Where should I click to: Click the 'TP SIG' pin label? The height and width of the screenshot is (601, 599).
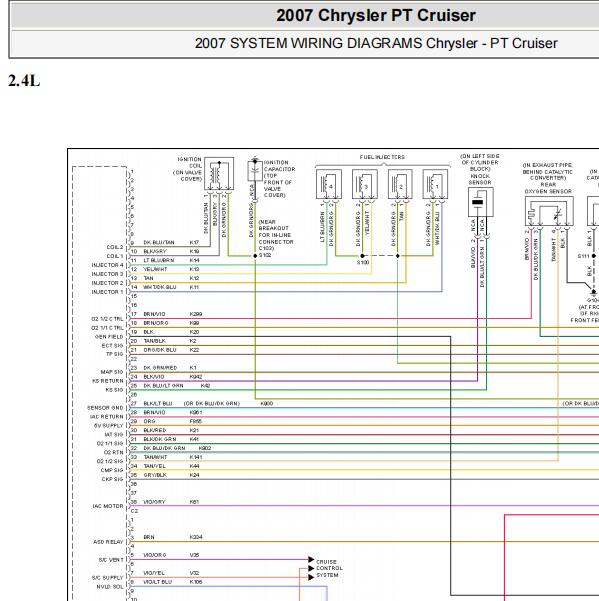[115, 354]
